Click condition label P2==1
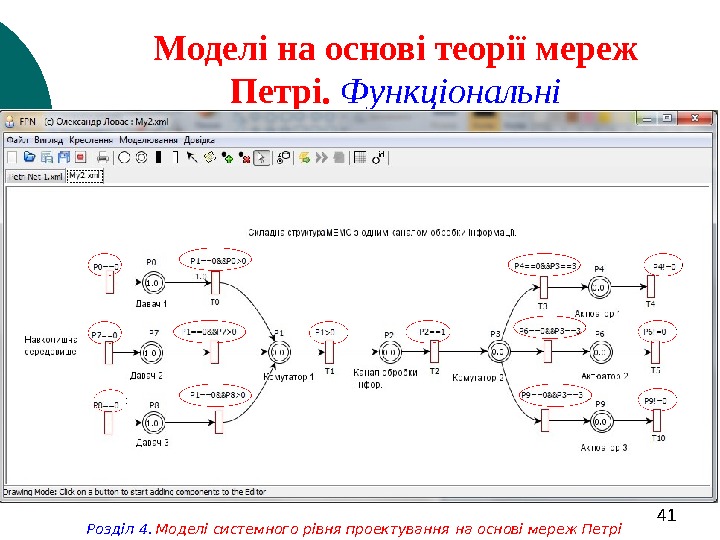This screenshot has width=720, height=540. pos(428,332)
